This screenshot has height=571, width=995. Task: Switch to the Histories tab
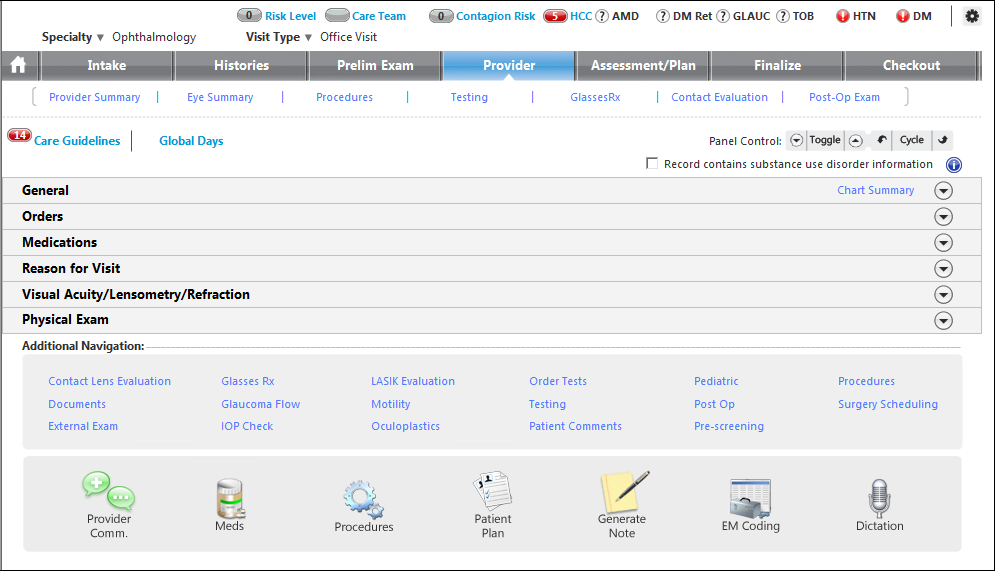[241, 65]
